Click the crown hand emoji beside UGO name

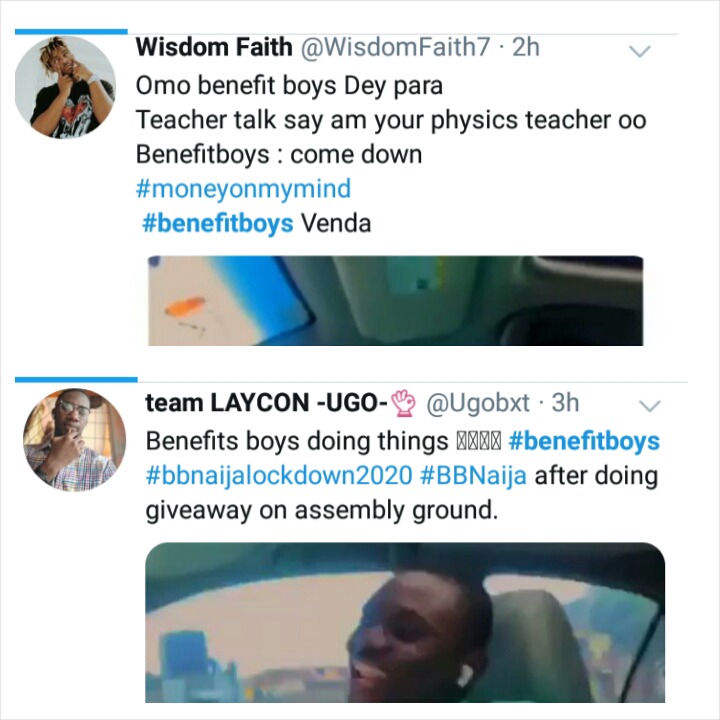(404, 403)
